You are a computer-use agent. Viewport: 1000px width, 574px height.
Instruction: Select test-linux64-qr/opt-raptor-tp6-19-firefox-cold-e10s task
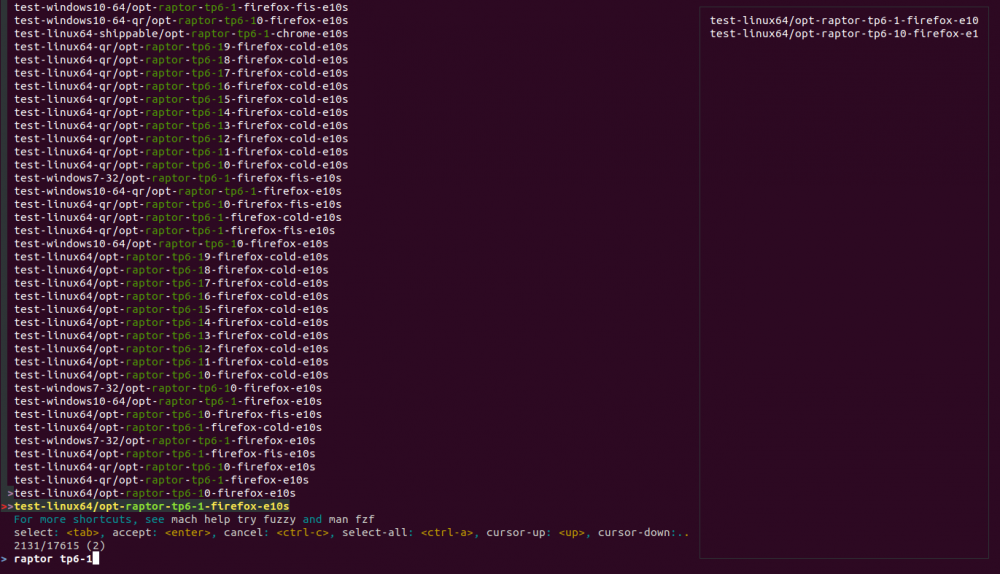pyautogui.click(x=181, y=46)
